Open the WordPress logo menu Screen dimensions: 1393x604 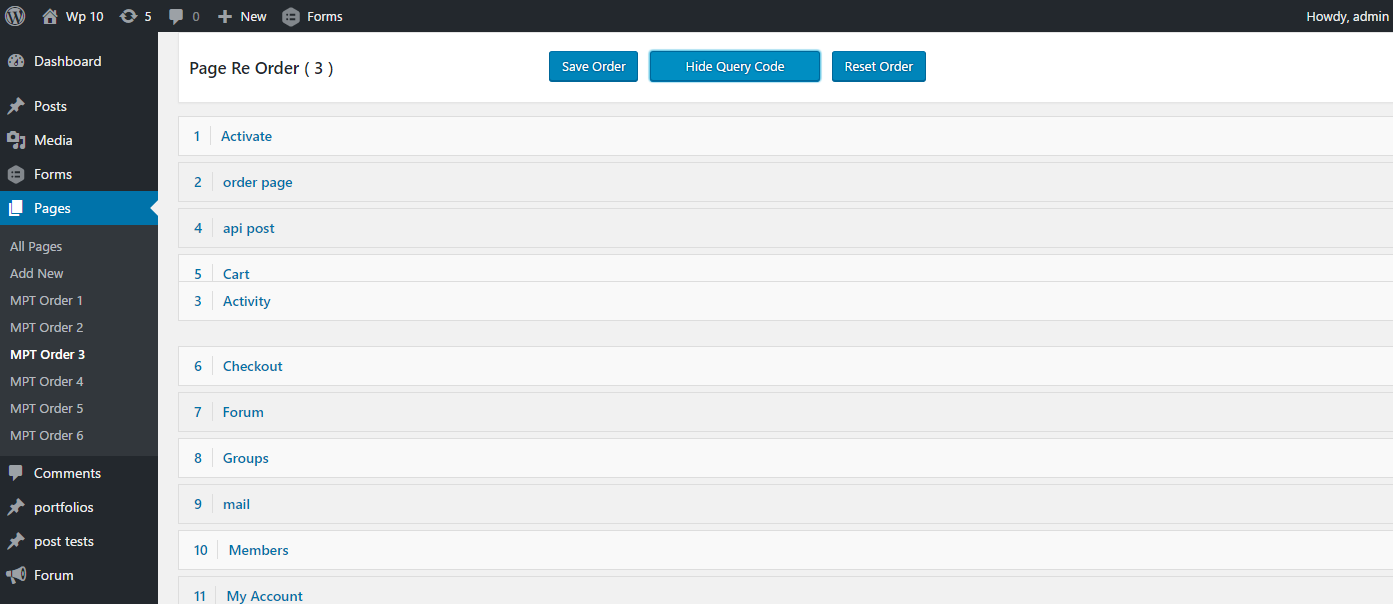tap(15, 16)
